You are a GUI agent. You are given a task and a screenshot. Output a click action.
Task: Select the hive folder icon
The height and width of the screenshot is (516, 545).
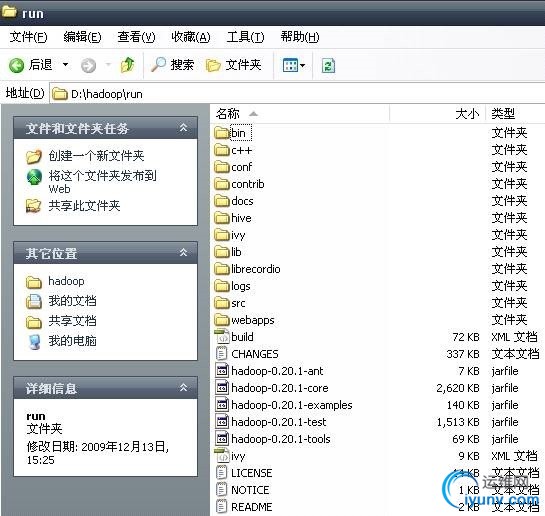tap(222, 218)
